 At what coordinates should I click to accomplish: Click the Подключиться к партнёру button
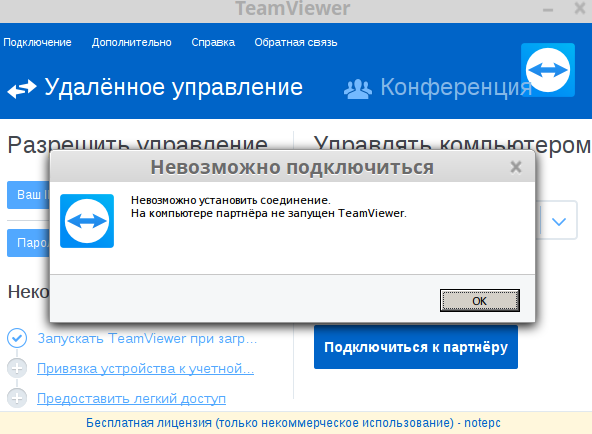tap(416, 347)
